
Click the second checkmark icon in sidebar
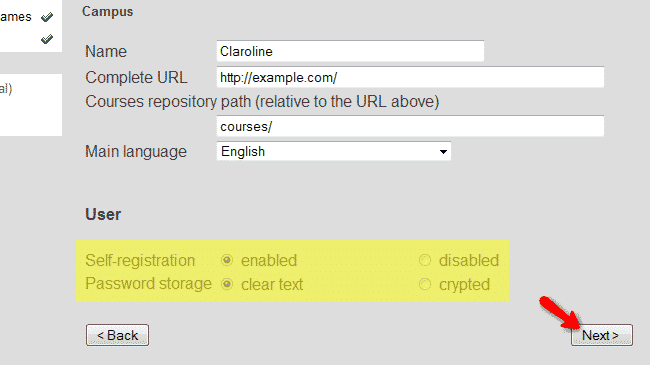[x=47, y=39]
